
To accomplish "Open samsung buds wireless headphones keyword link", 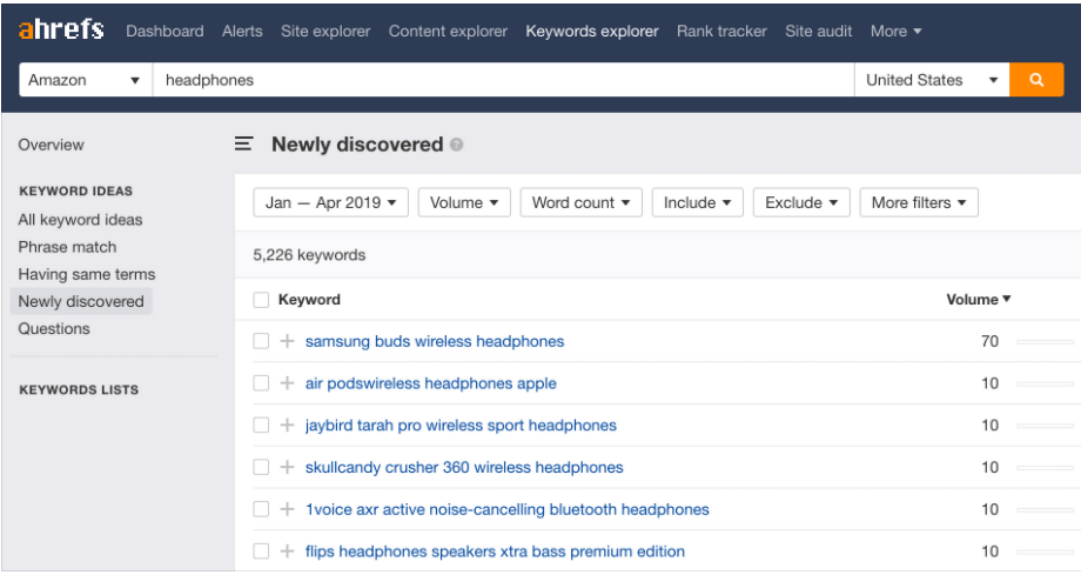I will tap(435, 341).
